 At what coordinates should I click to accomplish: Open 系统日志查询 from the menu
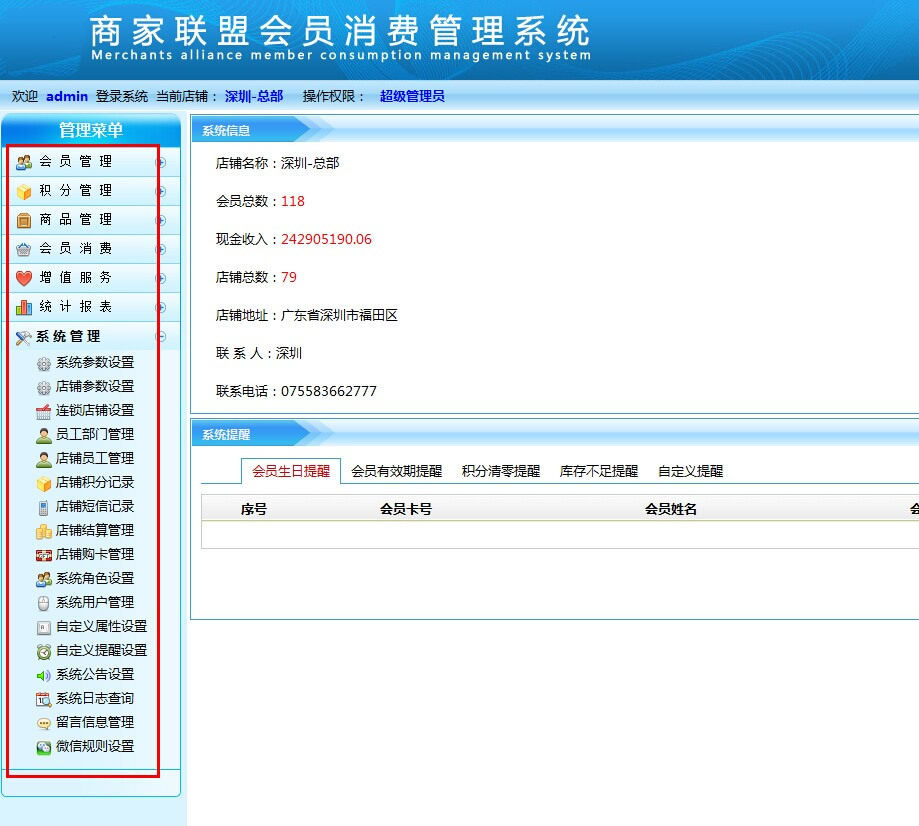click(94, 699)
